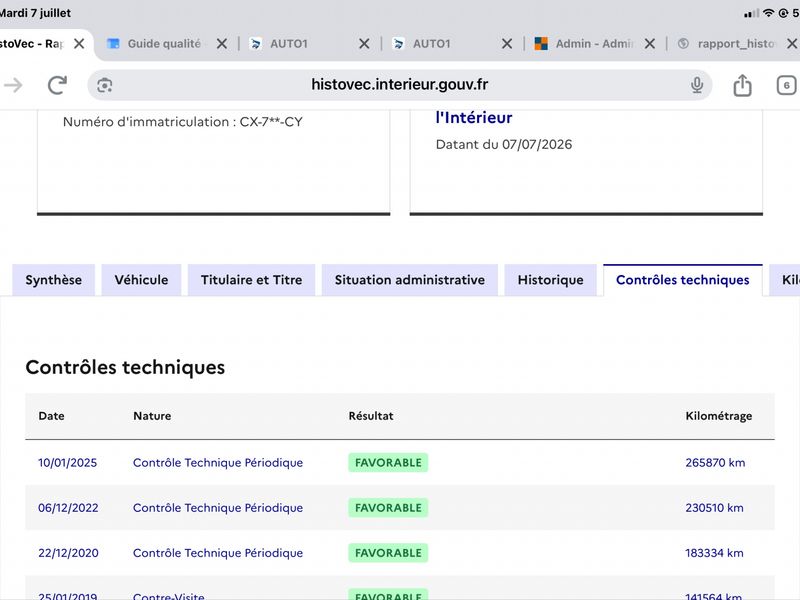Viewport: 800px width, 600px height.
Task: Tap the microphone icon in address bar
Action: (697, 85)
